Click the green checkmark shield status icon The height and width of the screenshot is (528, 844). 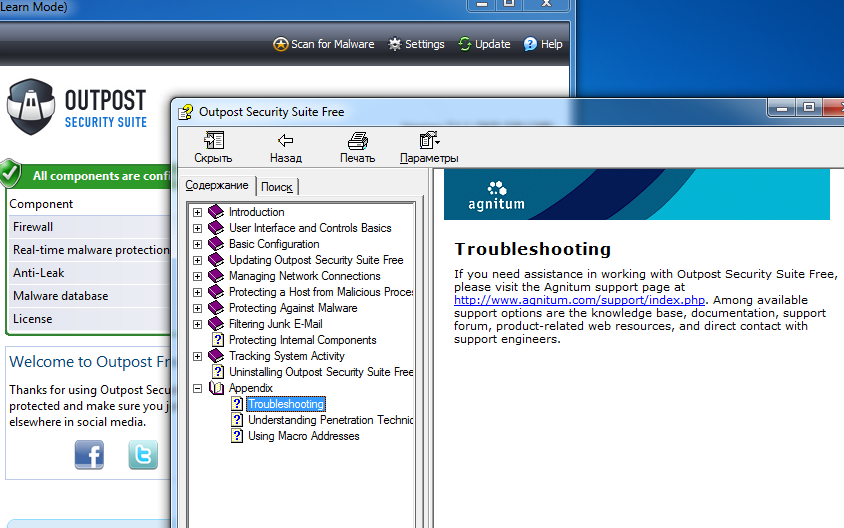point(10,174)
